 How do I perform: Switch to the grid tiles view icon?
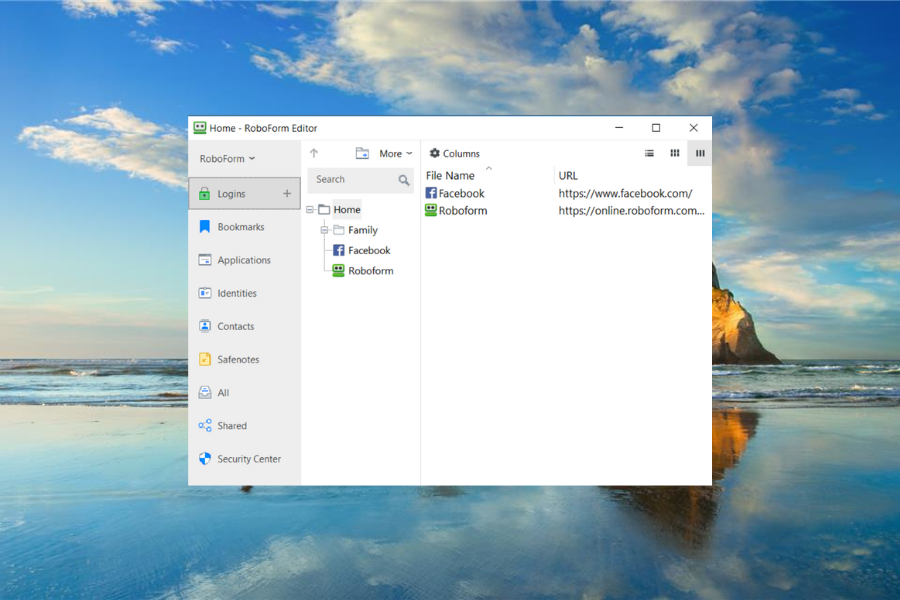pos(675,153)
